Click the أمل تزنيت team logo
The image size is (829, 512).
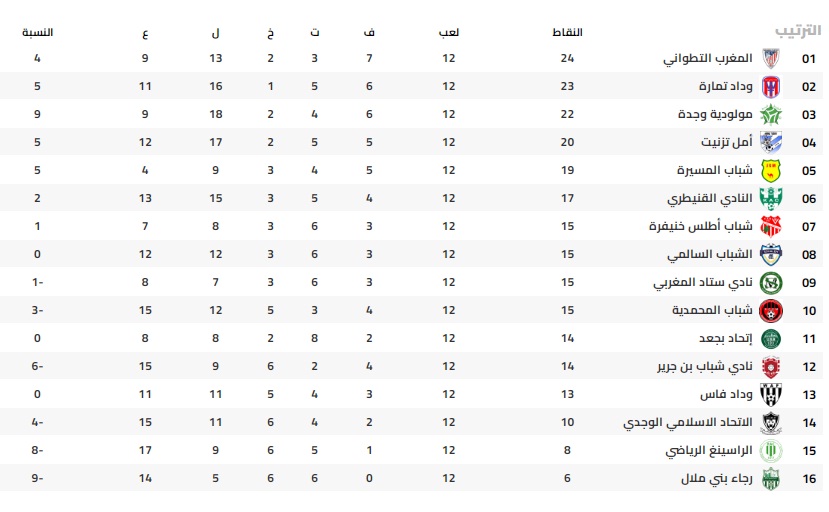770,142
